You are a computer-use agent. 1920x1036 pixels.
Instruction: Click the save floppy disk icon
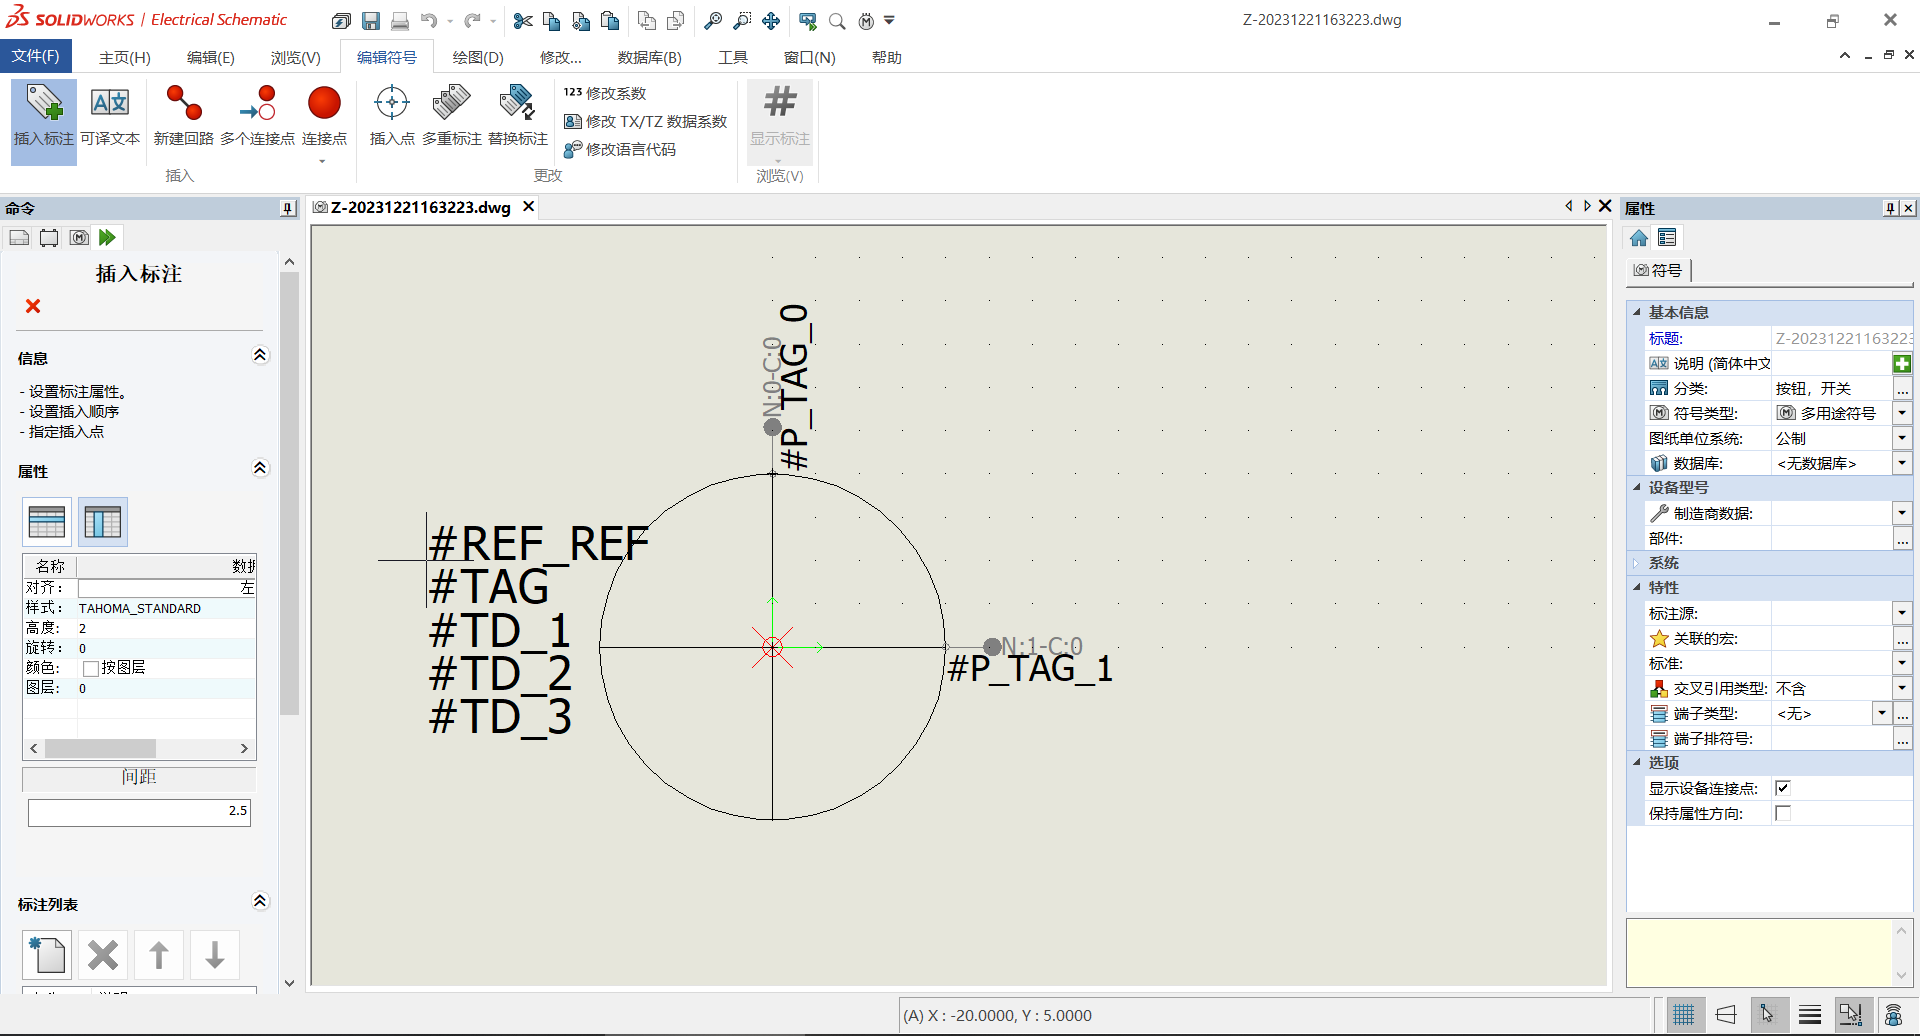[x=371, y=21]
